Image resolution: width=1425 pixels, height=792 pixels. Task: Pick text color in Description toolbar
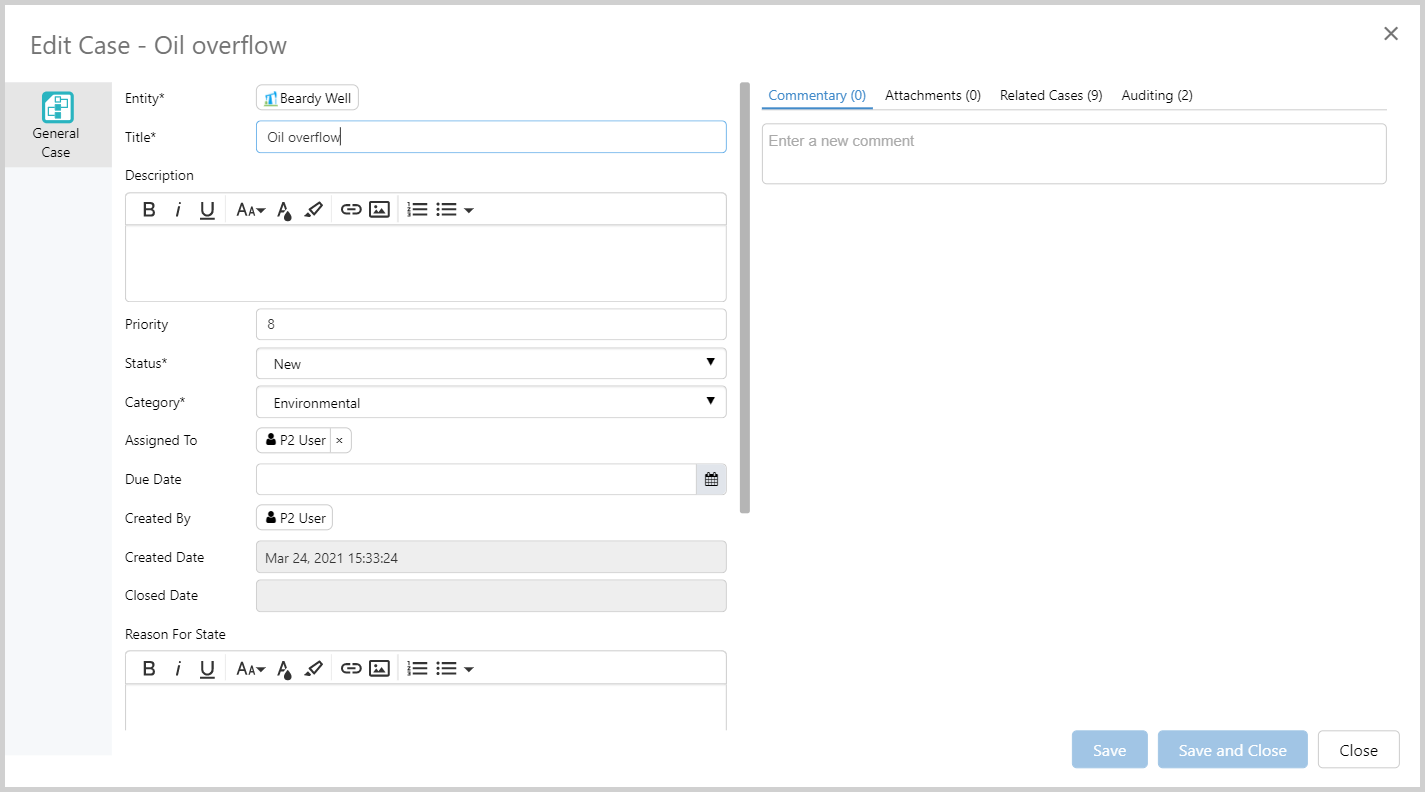285,209
